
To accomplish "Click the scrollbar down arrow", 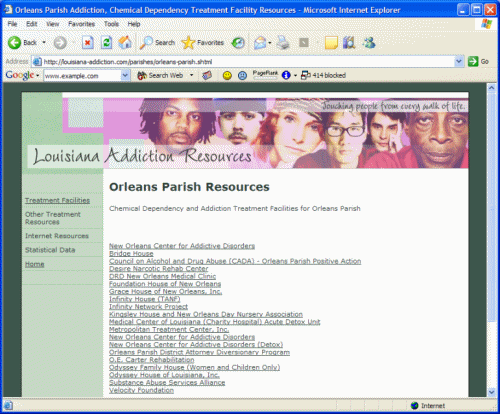I will pos(492,392).
